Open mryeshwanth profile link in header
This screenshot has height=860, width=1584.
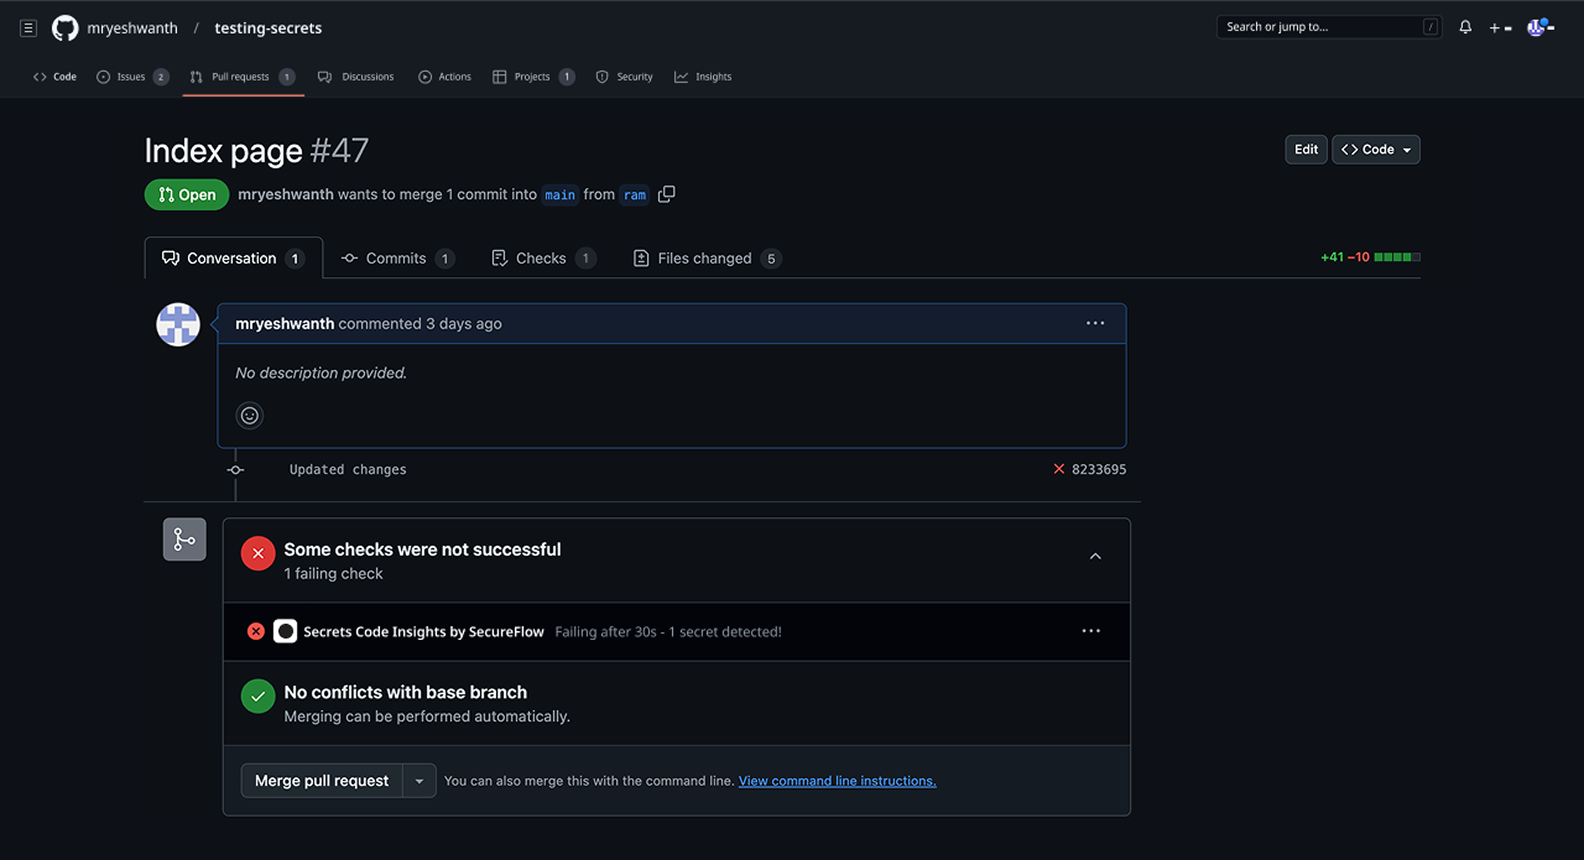pos(132,28)
